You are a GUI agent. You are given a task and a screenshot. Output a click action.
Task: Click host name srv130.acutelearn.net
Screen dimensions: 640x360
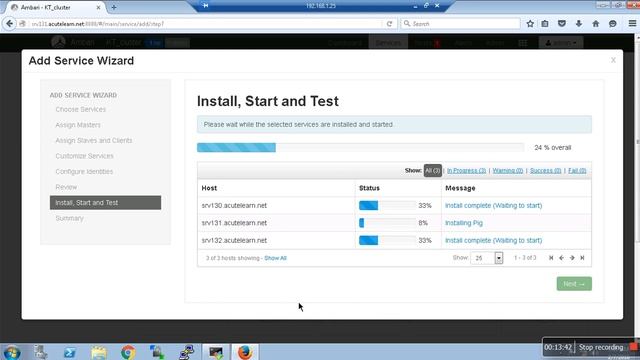[x=234, y=205]
